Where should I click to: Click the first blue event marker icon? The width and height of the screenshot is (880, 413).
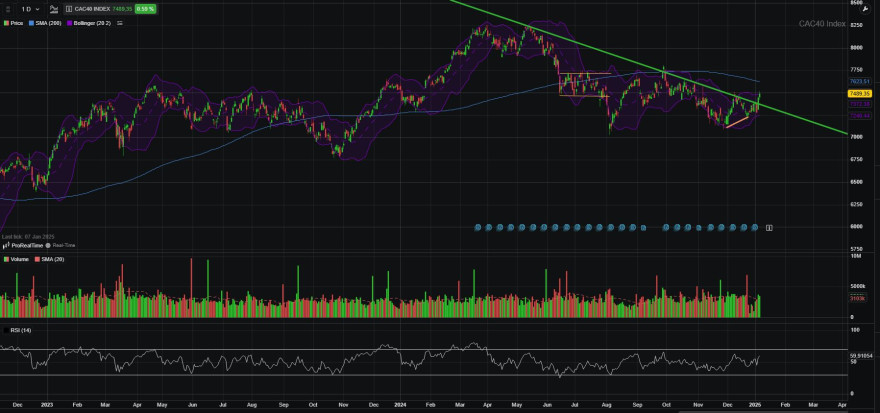pyautogui.click(x=478, y=227)
